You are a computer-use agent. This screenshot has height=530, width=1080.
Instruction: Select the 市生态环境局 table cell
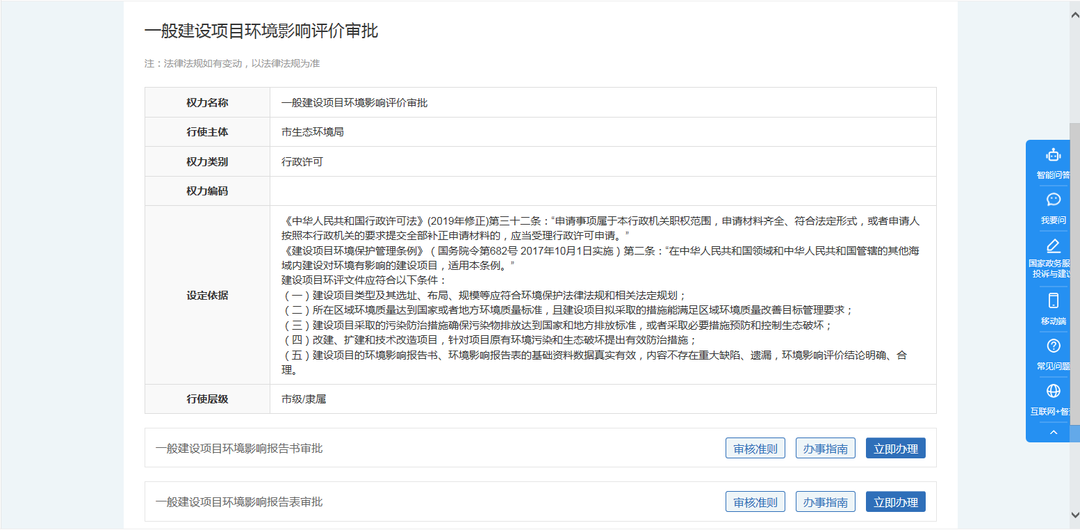(313, 132)
